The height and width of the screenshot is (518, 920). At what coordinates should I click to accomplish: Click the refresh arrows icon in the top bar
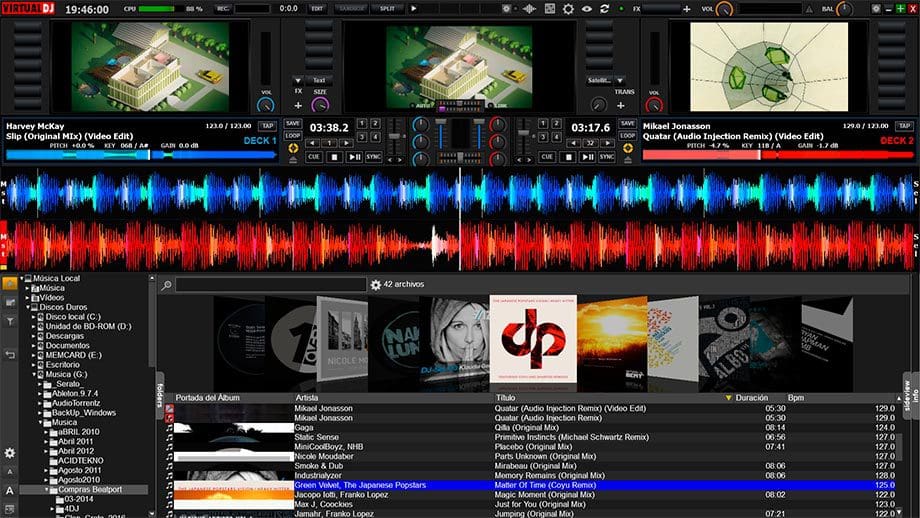click(x=604, y=9)
